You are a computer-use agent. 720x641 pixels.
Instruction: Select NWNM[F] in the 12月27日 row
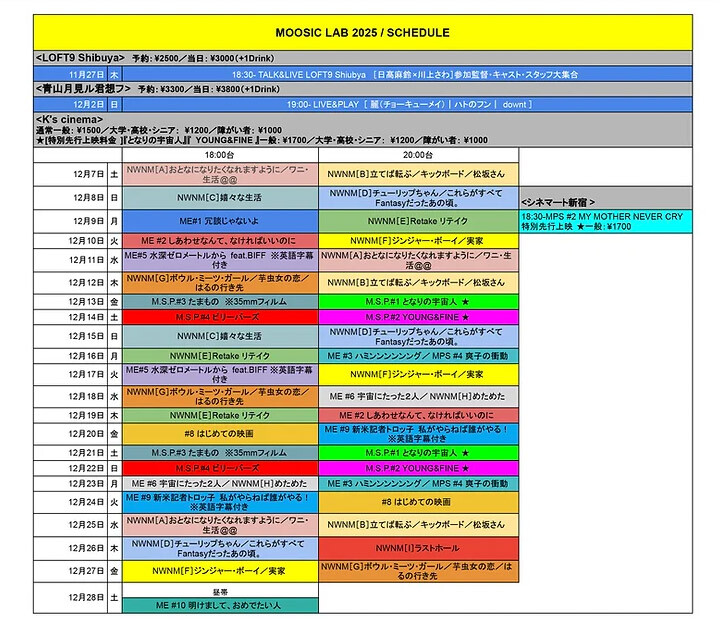tap(220, 571)
